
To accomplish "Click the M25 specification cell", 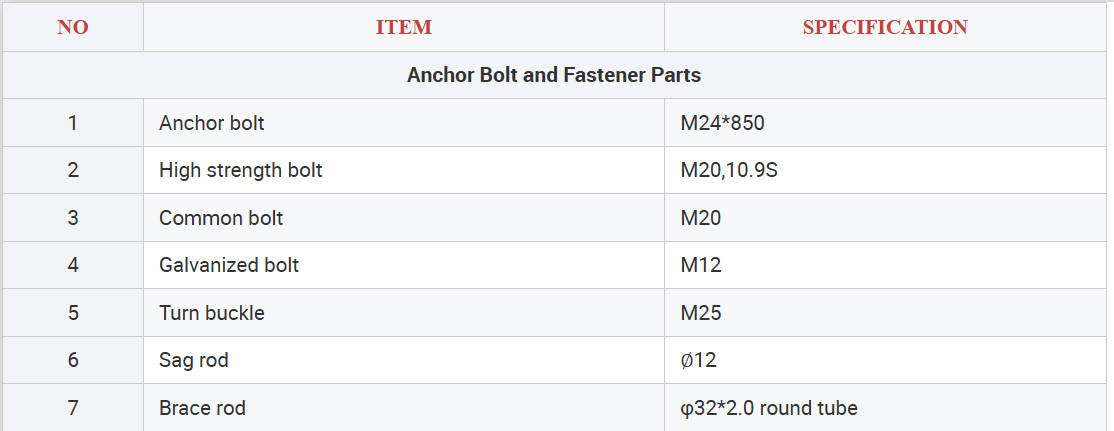I will (701, 313).
